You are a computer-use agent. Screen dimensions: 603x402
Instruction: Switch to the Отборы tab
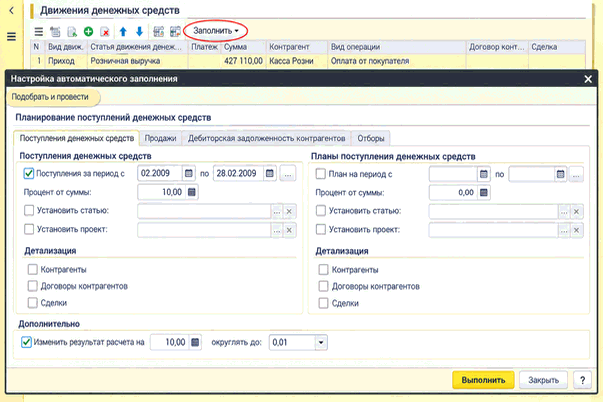tap(371, 138)
